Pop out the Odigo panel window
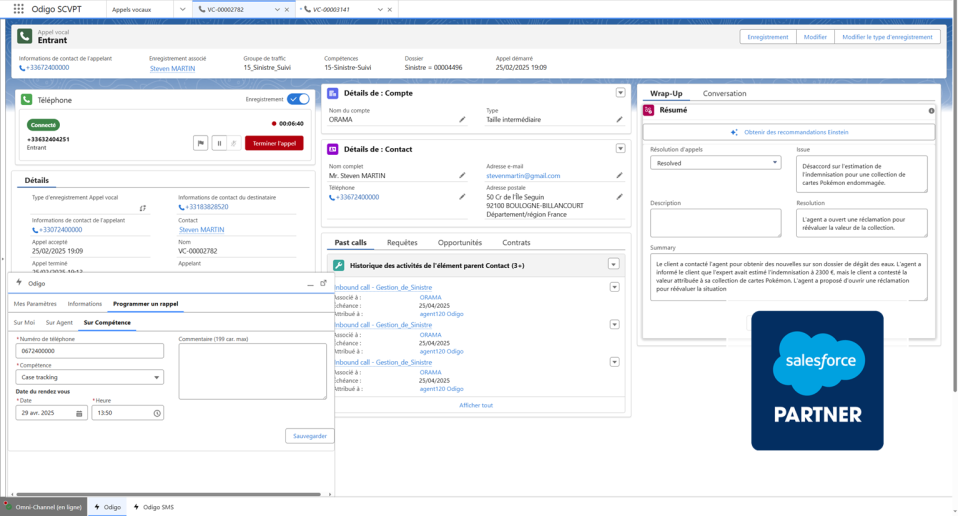The image size is (958, 516). [323, 283]
